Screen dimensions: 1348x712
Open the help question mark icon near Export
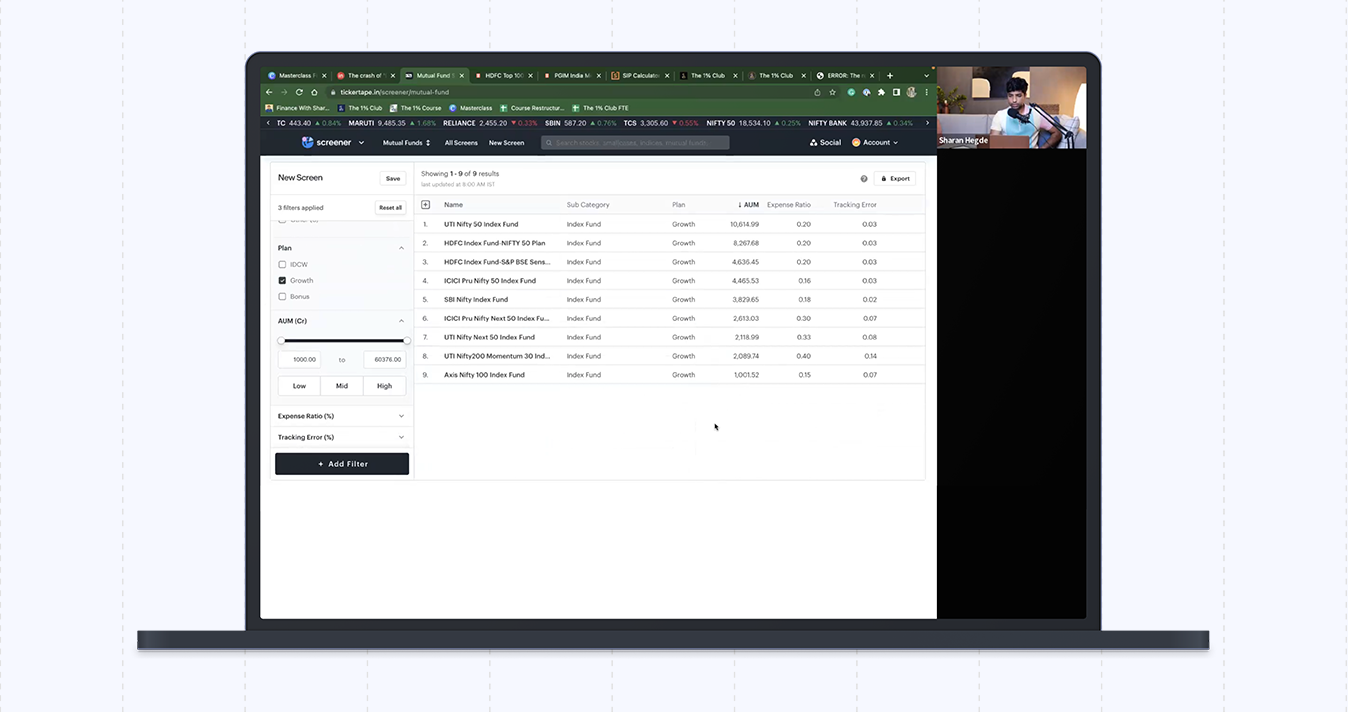(x=864, y=179)
